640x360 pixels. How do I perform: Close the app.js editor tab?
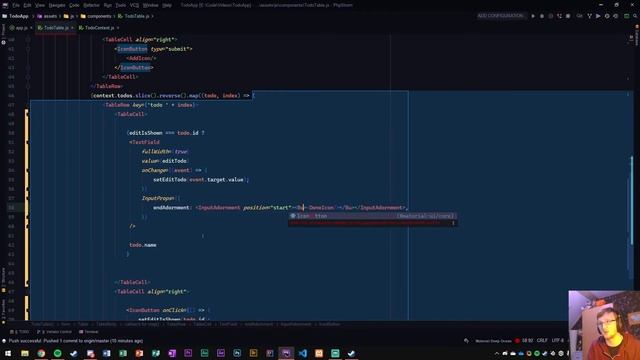(31, 28)
